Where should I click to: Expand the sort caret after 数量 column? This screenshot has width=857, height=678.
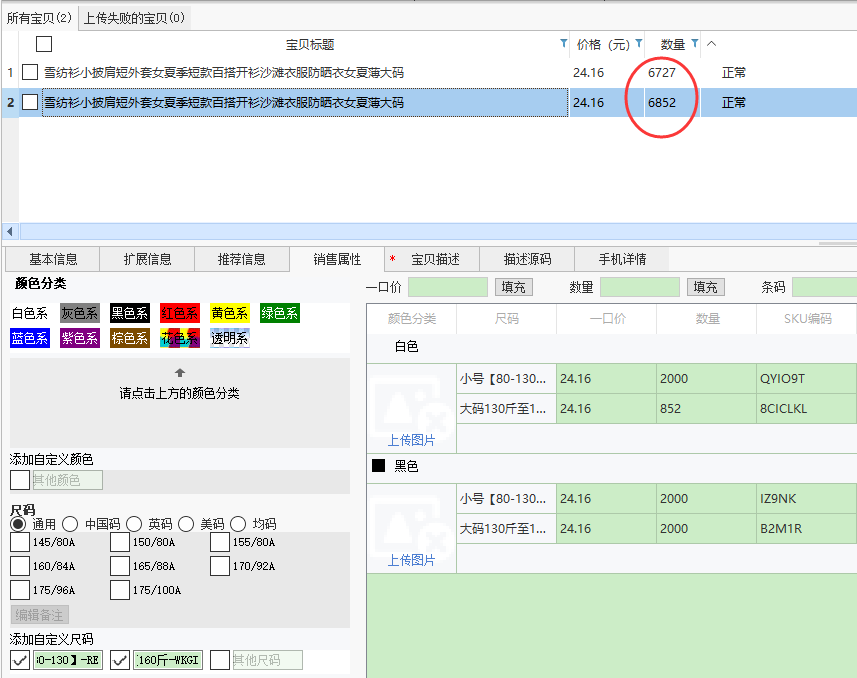coord(711,44)
